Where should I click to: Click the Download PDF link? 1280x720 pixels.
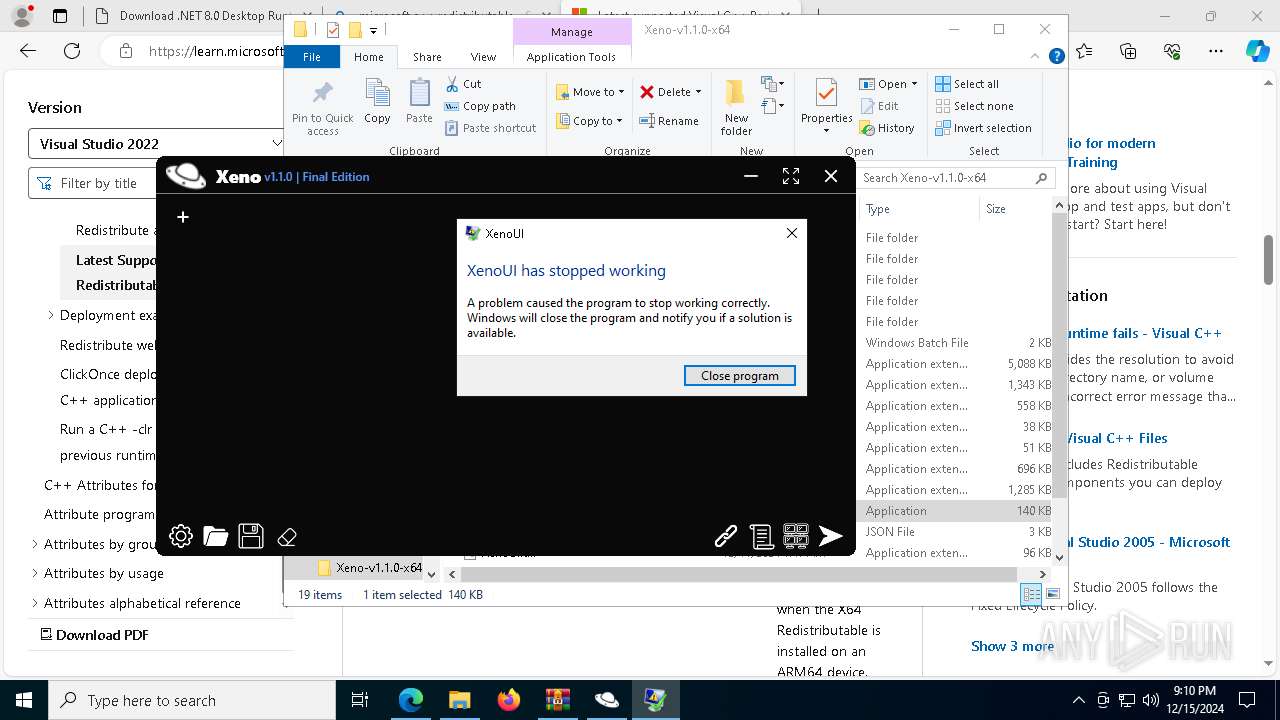point(94,635)
